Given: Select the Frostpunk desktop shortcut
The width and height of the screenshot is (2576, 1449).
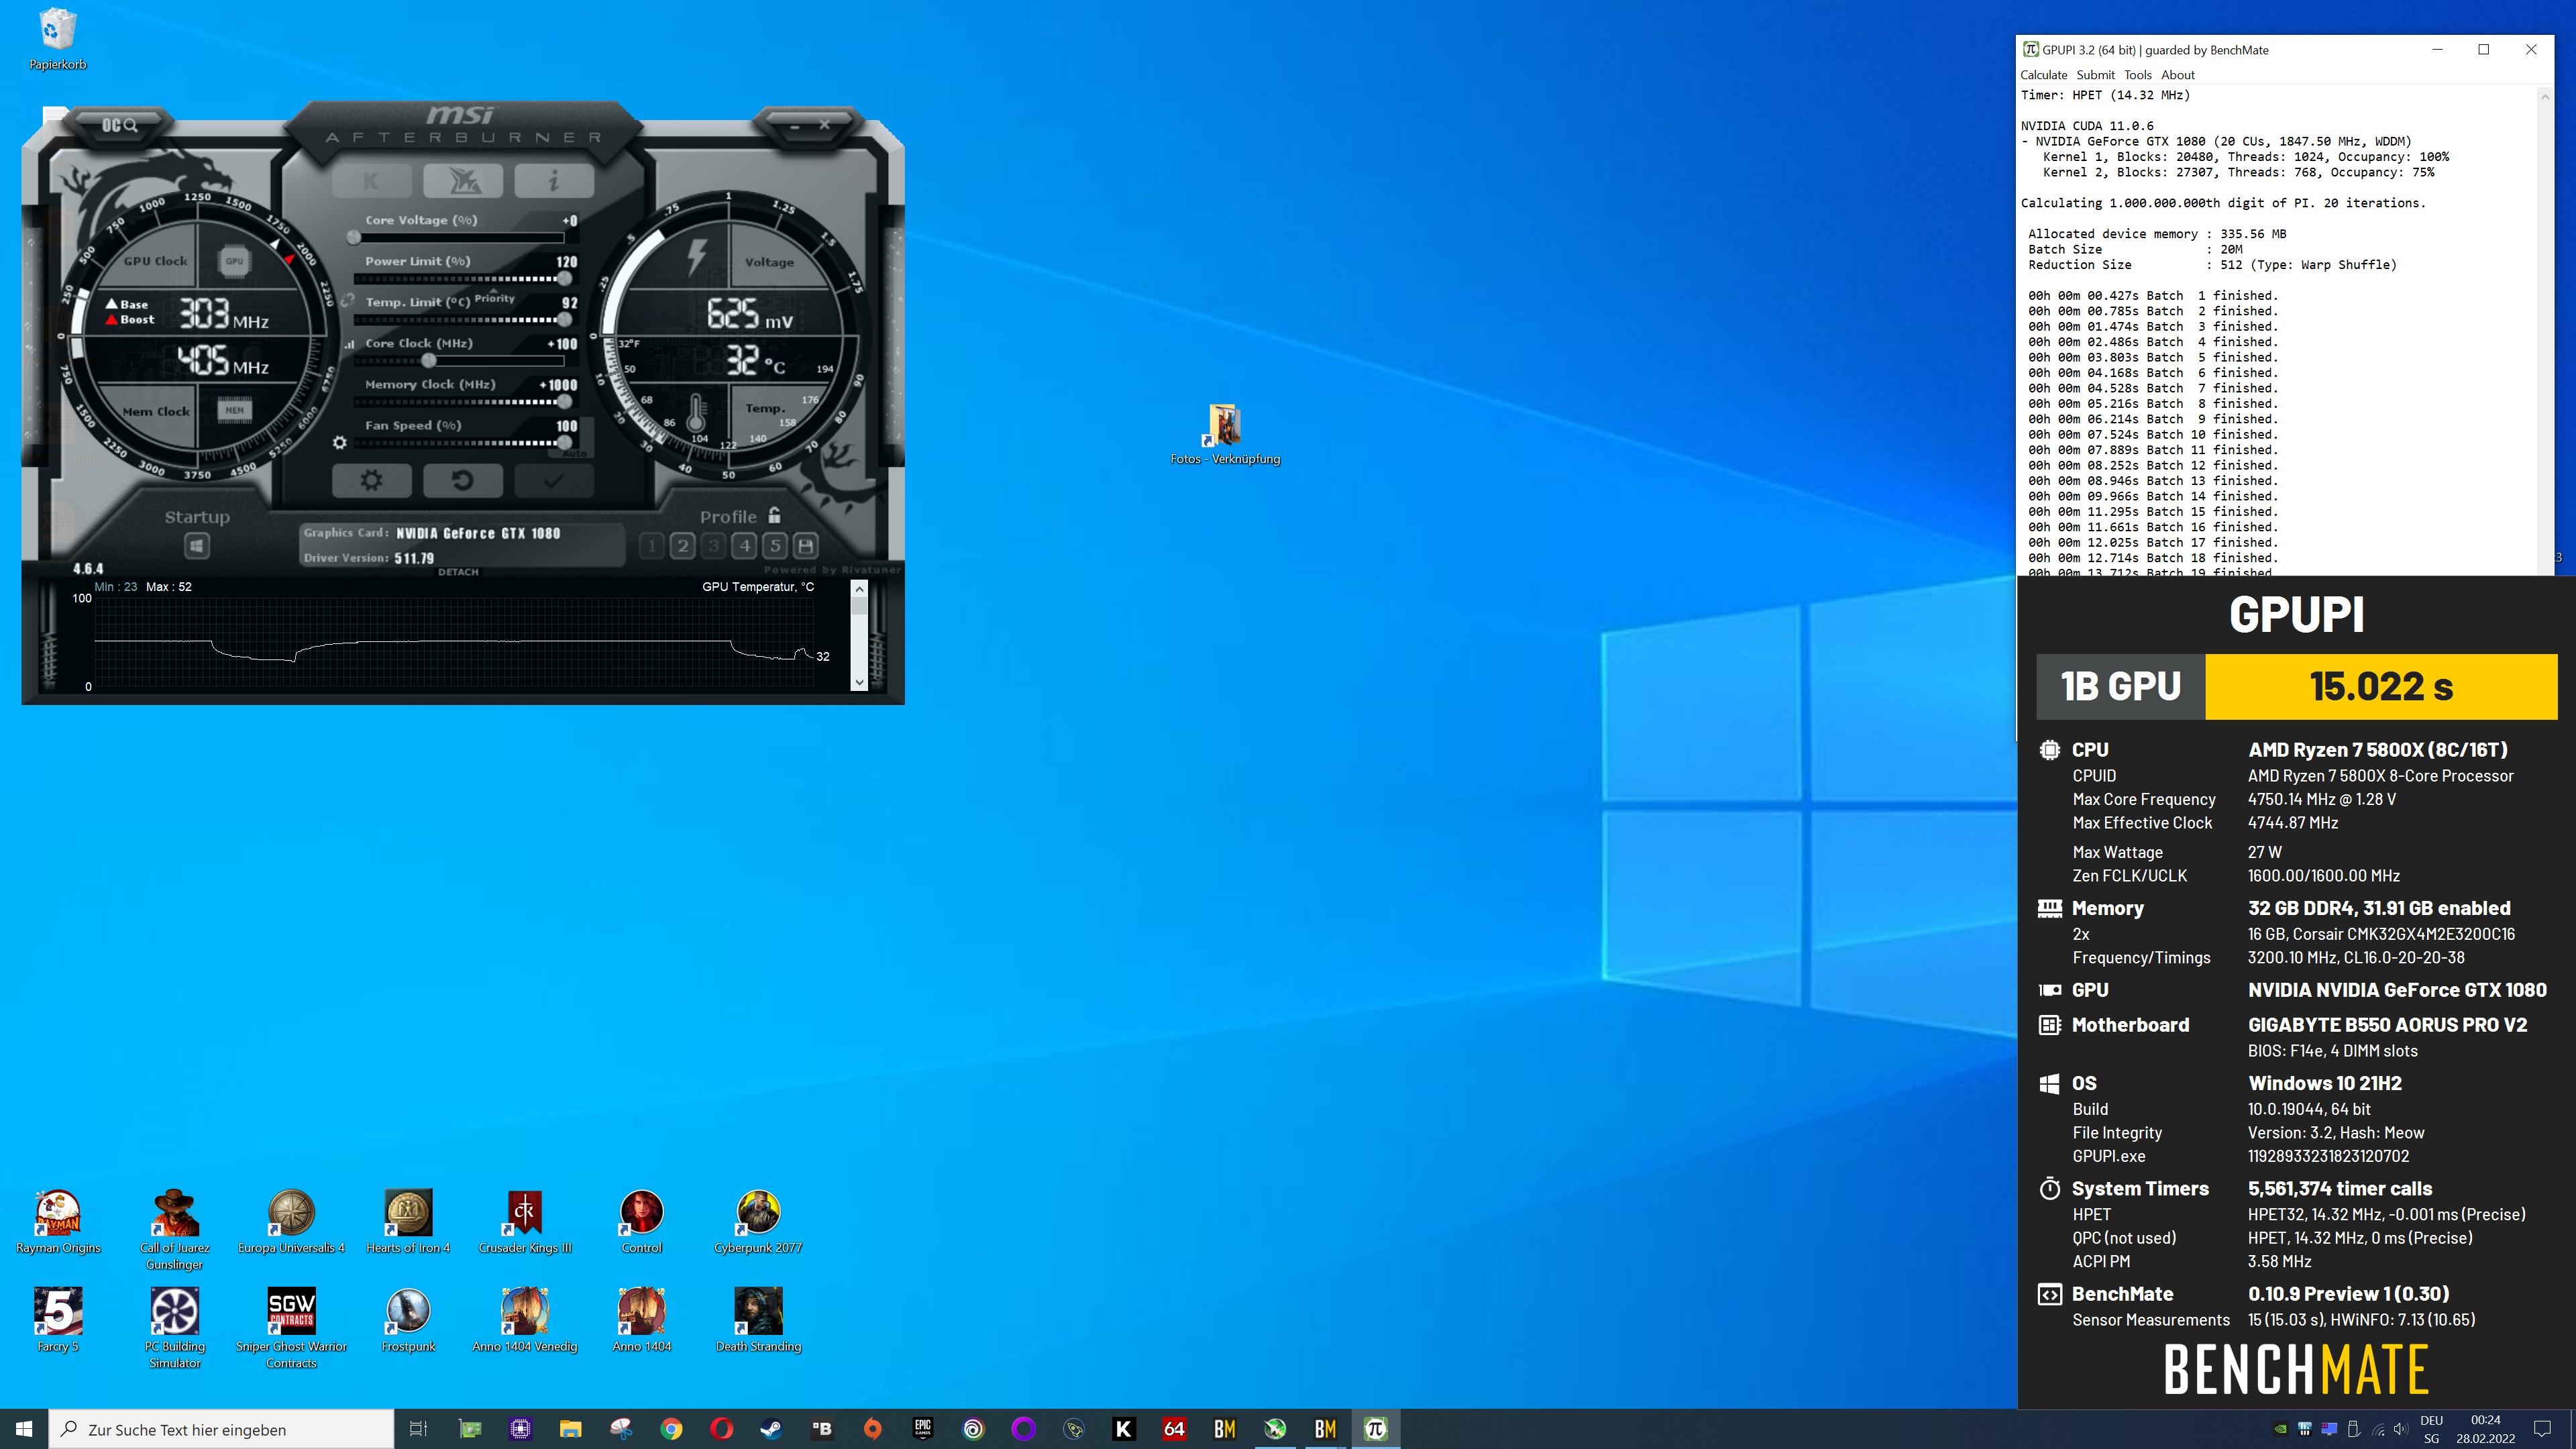Looking at the screenshot, I should click(x=408, y=1320).
